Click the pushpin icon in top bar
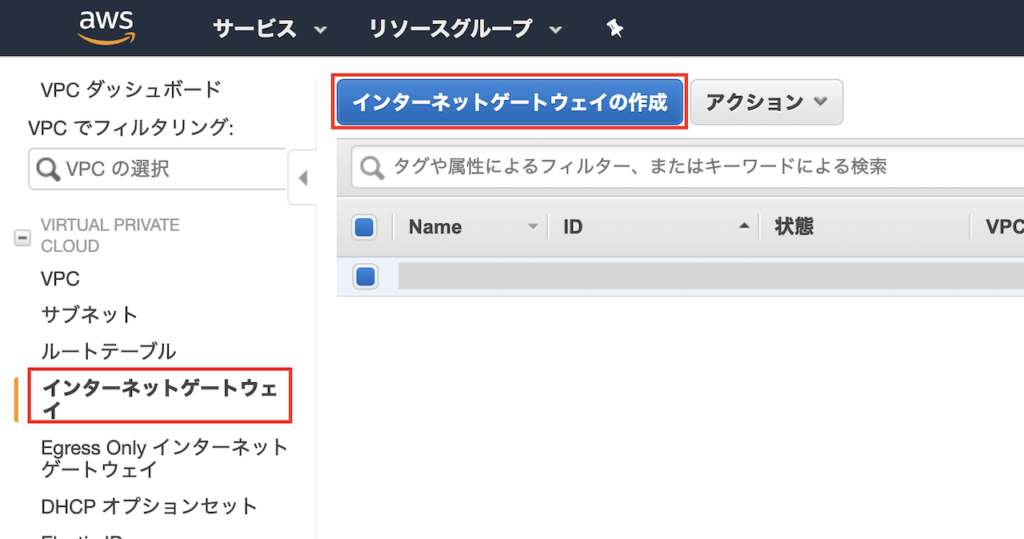Screen dimensions: 1024x539 click(x=615, y=29)
